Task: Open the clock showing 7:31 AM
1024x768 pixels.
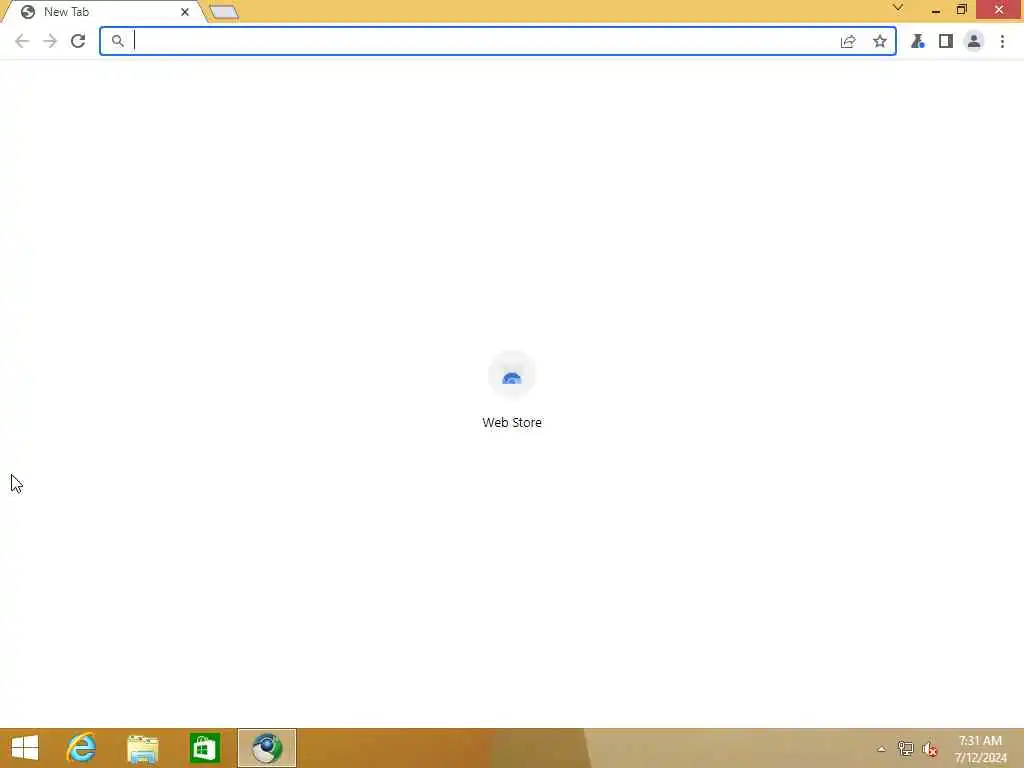Action: click(x=980, y=748)
